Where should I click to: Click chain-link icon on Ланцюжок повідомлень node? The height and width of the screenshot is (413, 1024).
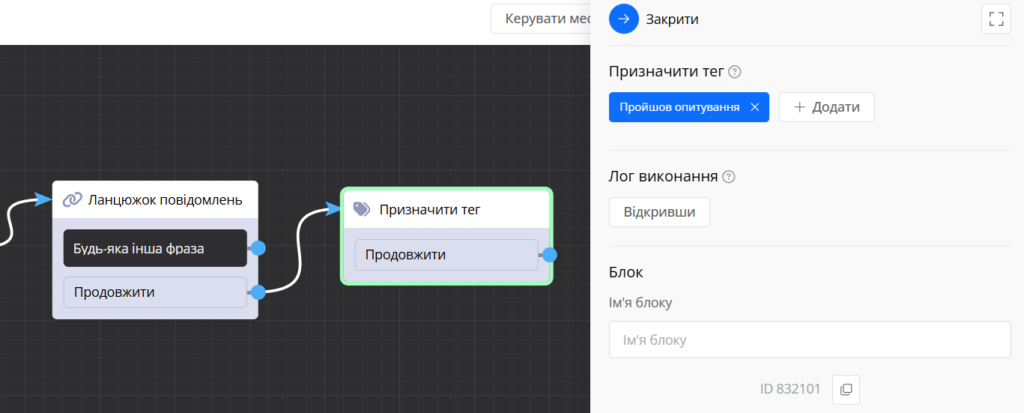[72, 199]
